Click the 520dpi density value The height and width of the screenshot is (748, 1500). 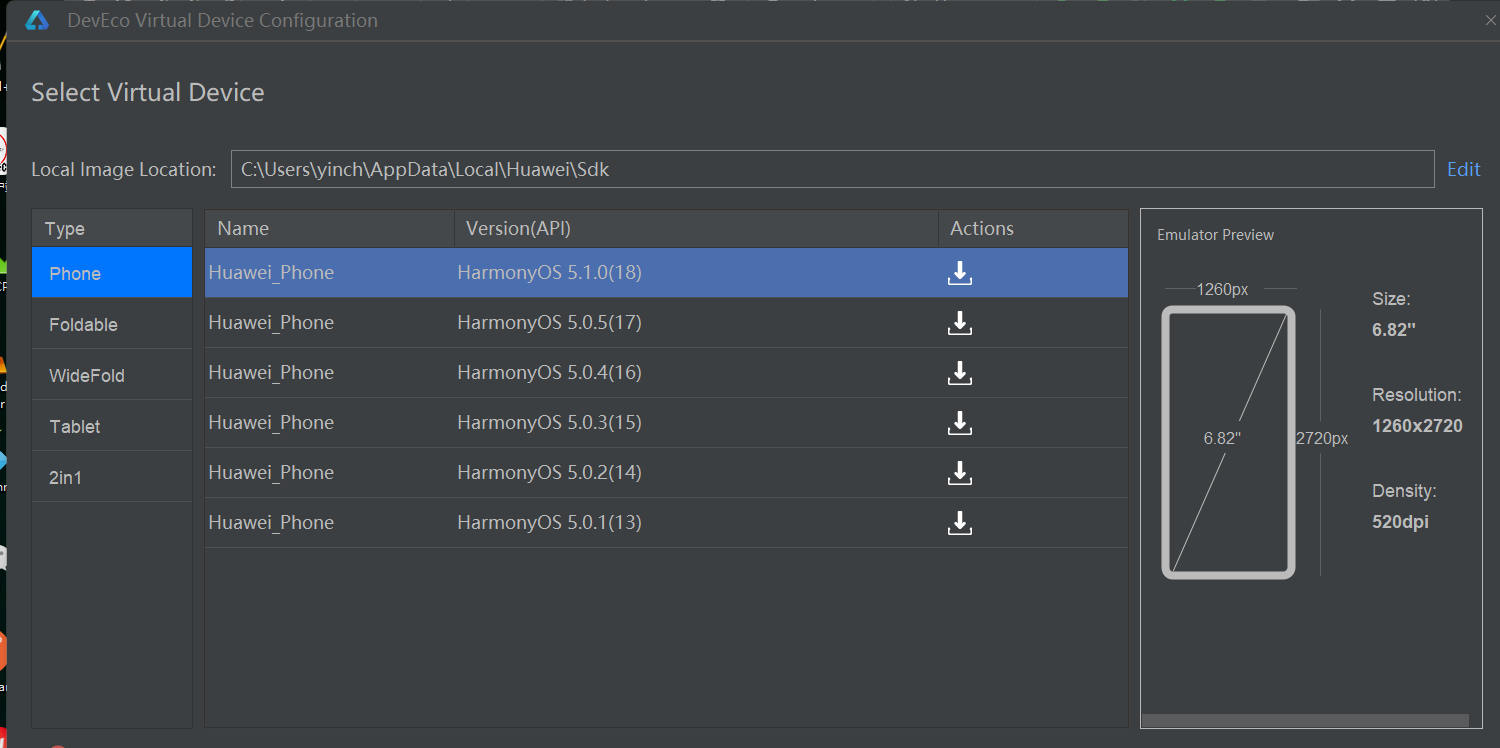[x=1400, y=522]
